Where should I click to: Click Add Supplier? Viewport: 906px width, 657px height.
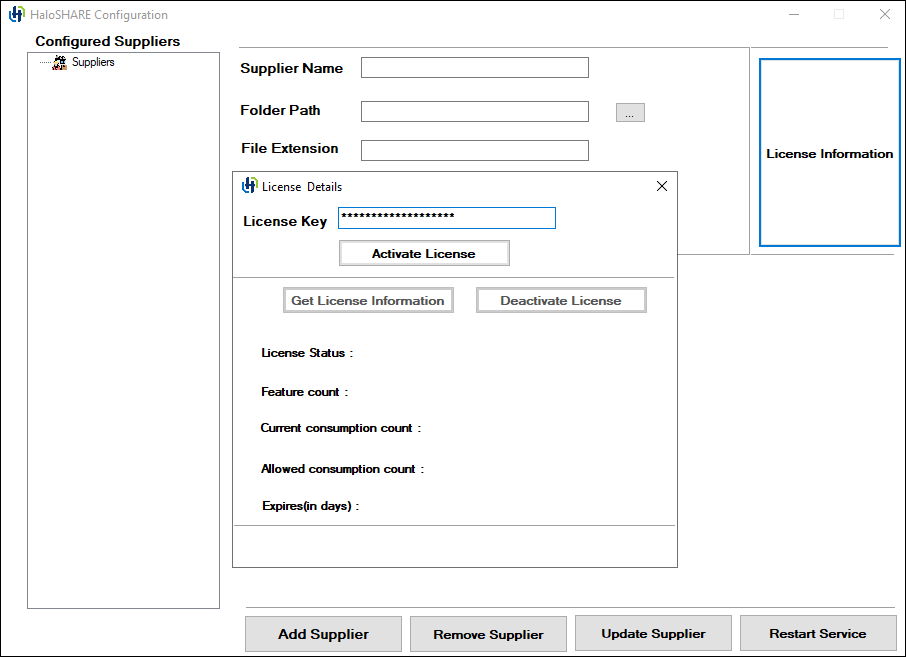[x=323, y=633]
